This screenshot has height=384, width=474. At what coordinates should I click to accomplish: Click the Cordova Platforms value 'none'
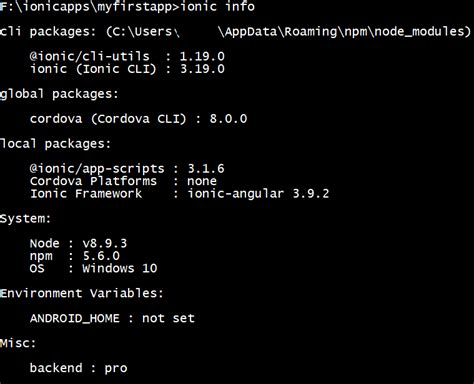[202, 181]
